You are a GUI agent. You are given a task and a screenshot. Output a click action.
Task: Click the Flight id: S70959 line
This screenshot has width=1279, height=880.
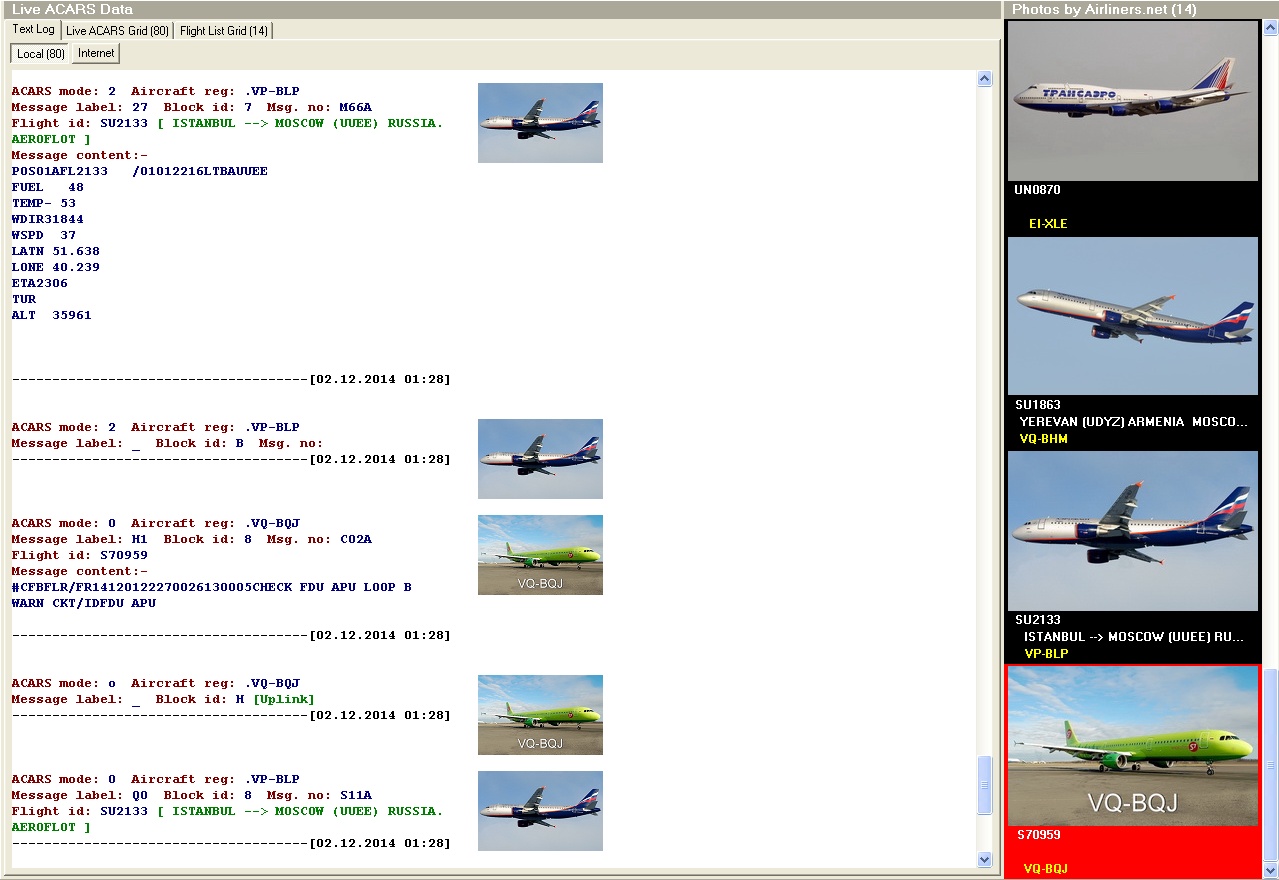click(80, 555)
